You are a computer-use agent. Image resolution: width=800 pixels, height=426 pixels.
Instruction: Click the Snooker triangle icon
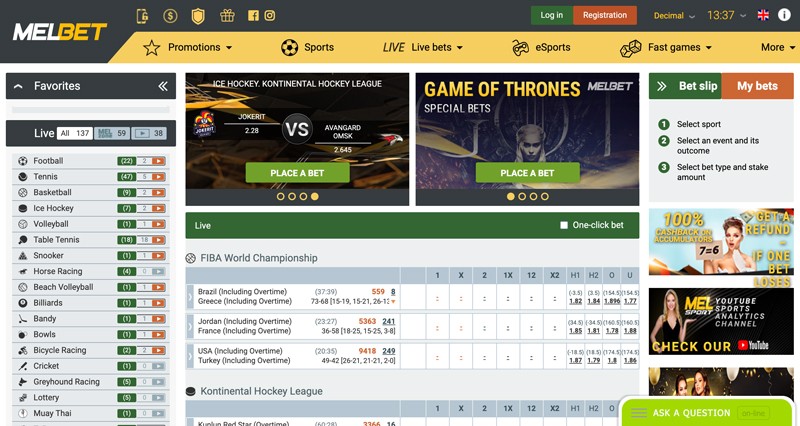22,256
